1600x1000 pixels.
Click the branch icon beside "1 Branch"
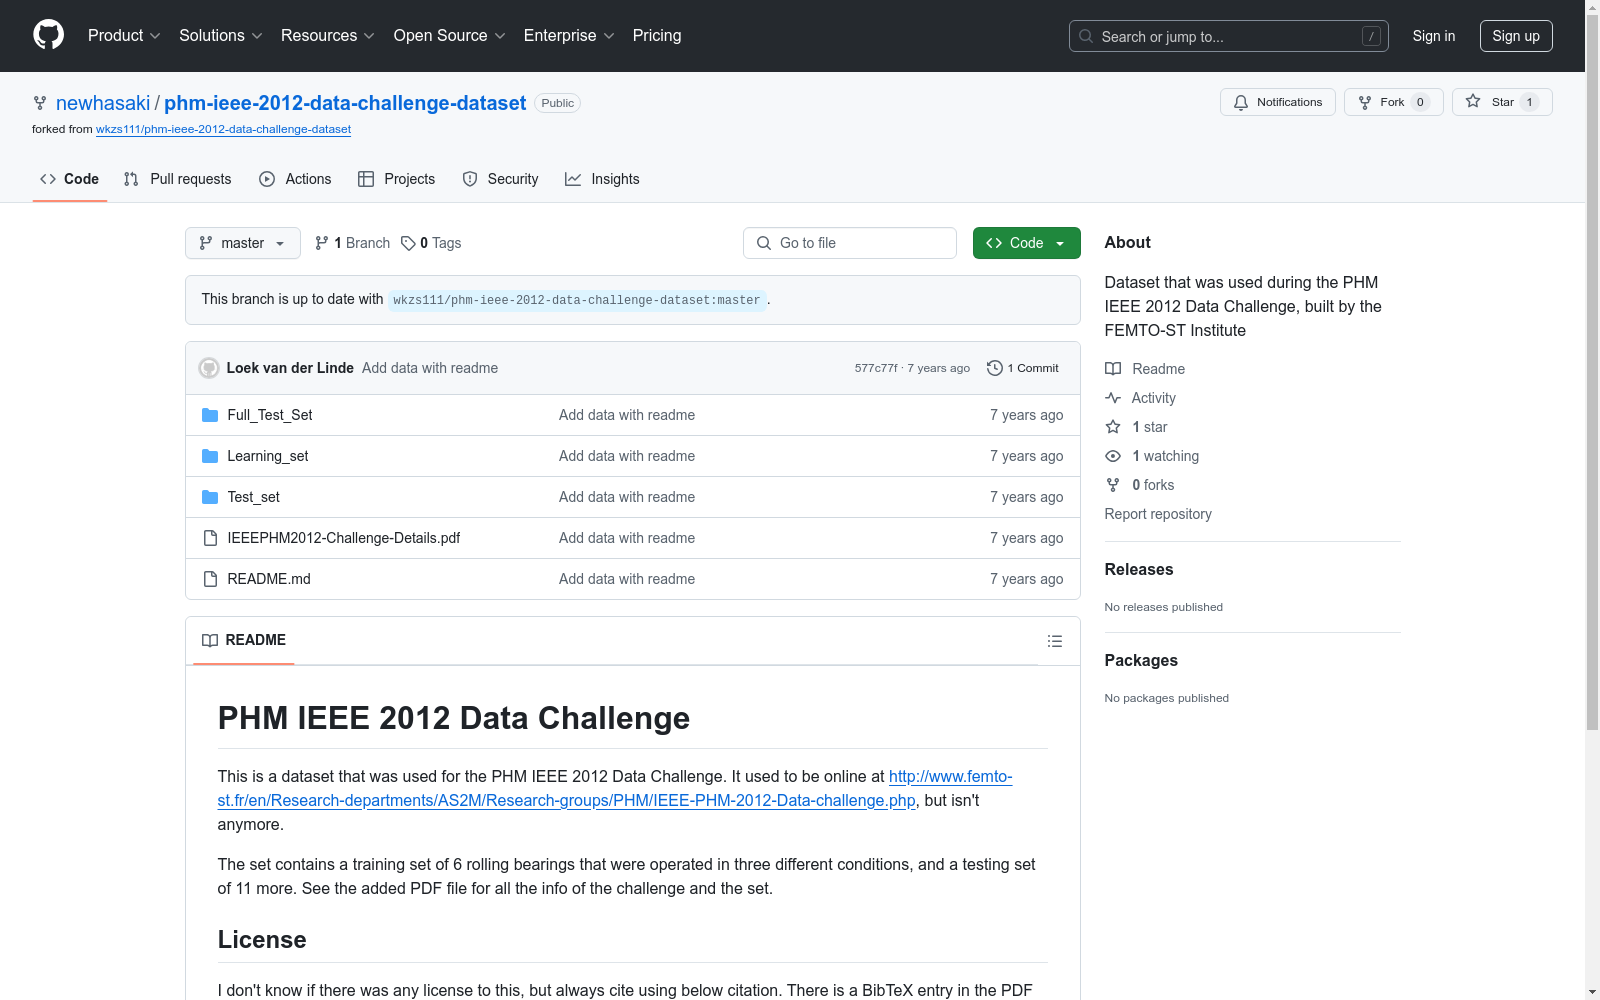click(322, 243)
